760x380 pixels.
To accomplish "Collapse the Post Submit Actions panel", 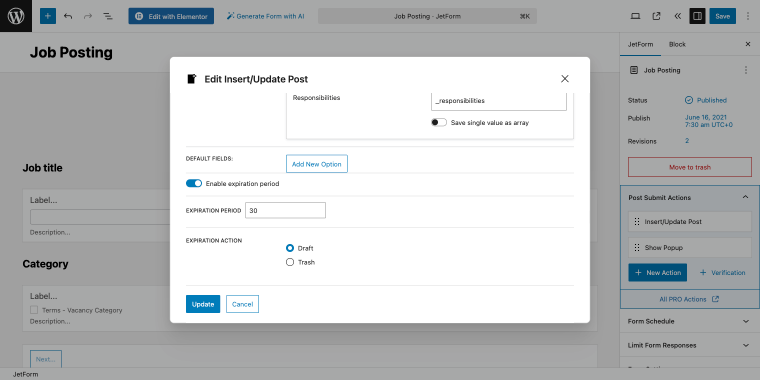I will click(745, 198).
